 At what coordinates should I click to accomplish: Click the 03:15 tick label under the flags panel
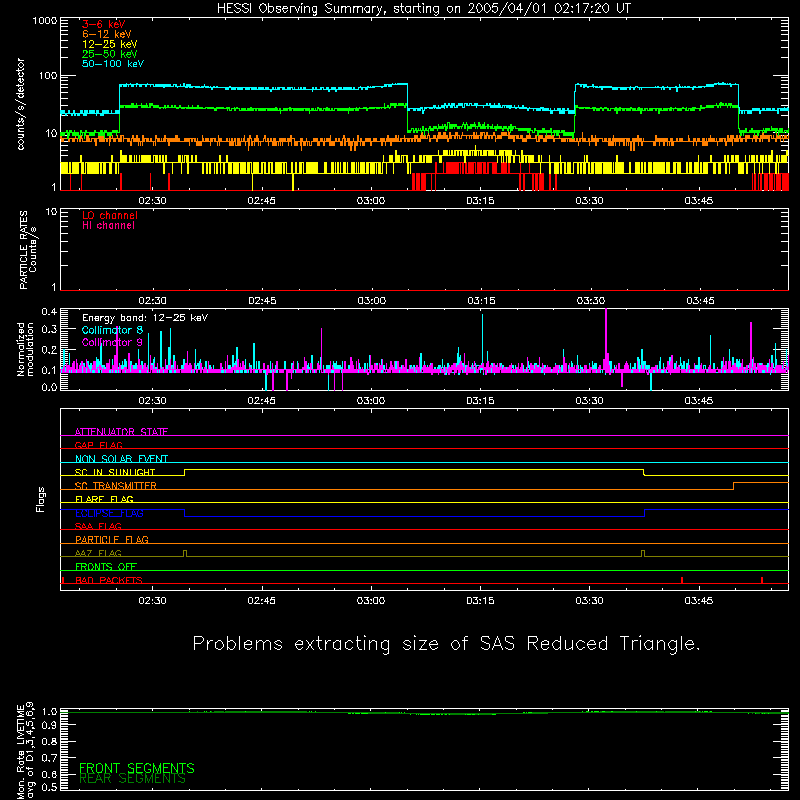481,601
